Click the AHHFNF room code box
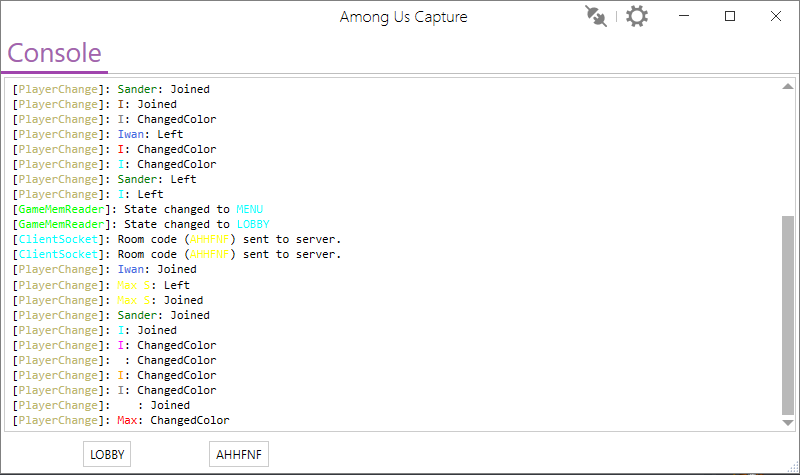The image size is (800, 475). click(239, 454)
